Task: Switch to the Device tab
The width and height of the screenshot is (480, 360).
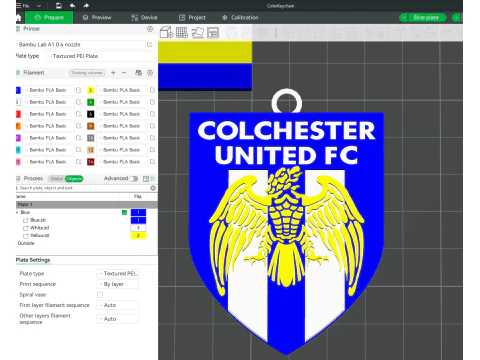Action: (x=144, y=18)
